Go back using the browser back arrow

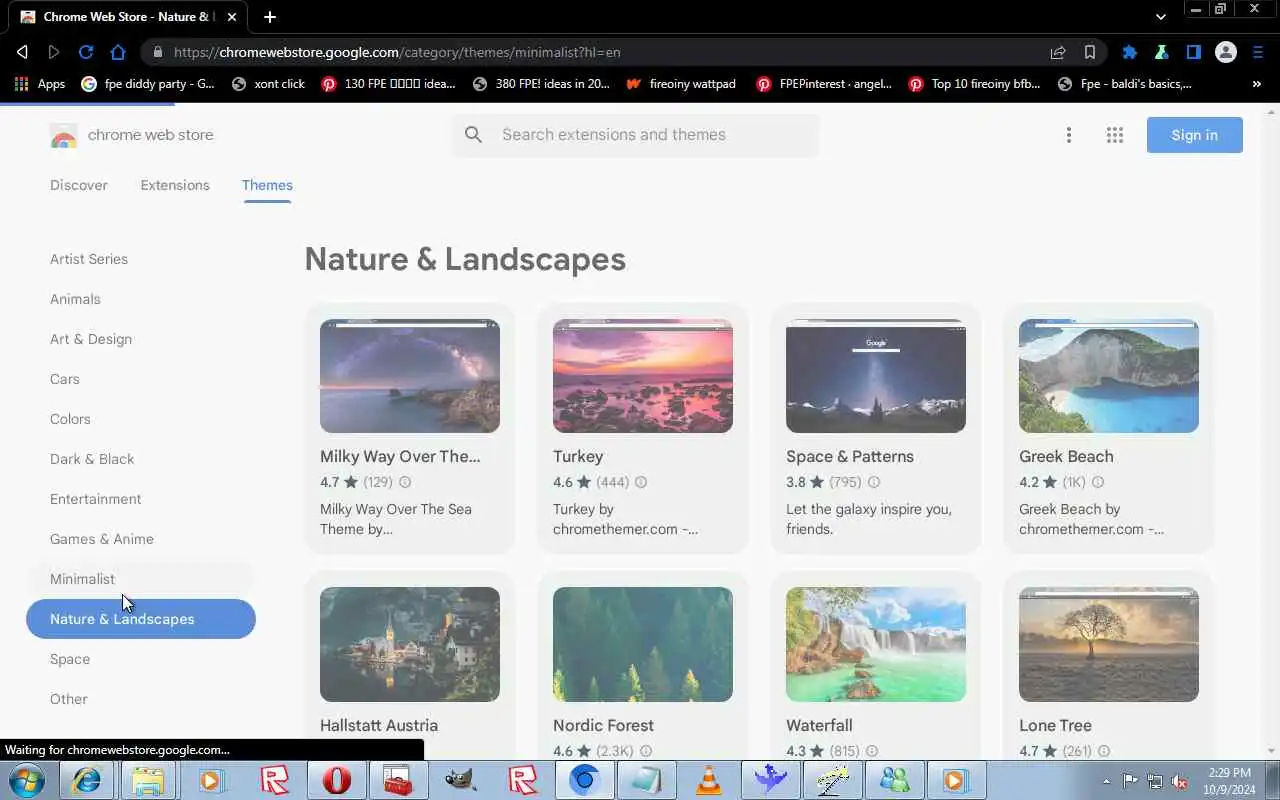point(22,52)
